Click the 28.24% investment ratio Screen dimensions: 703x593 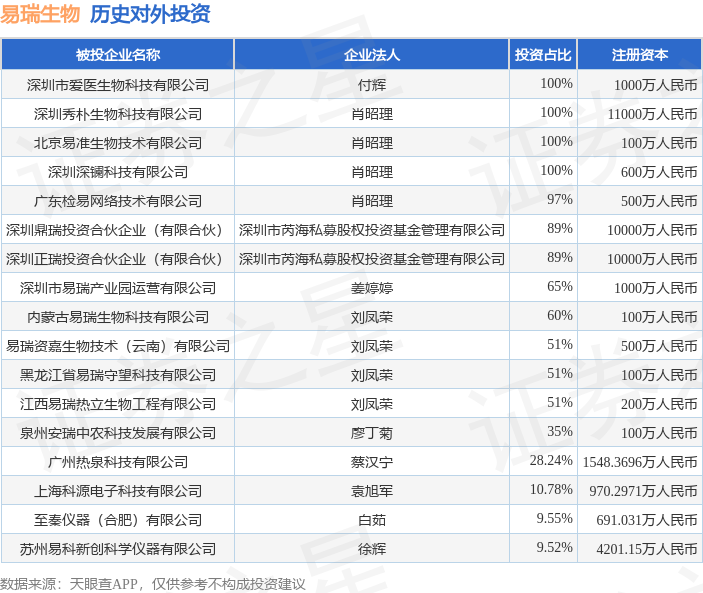[x=551, y=460]
